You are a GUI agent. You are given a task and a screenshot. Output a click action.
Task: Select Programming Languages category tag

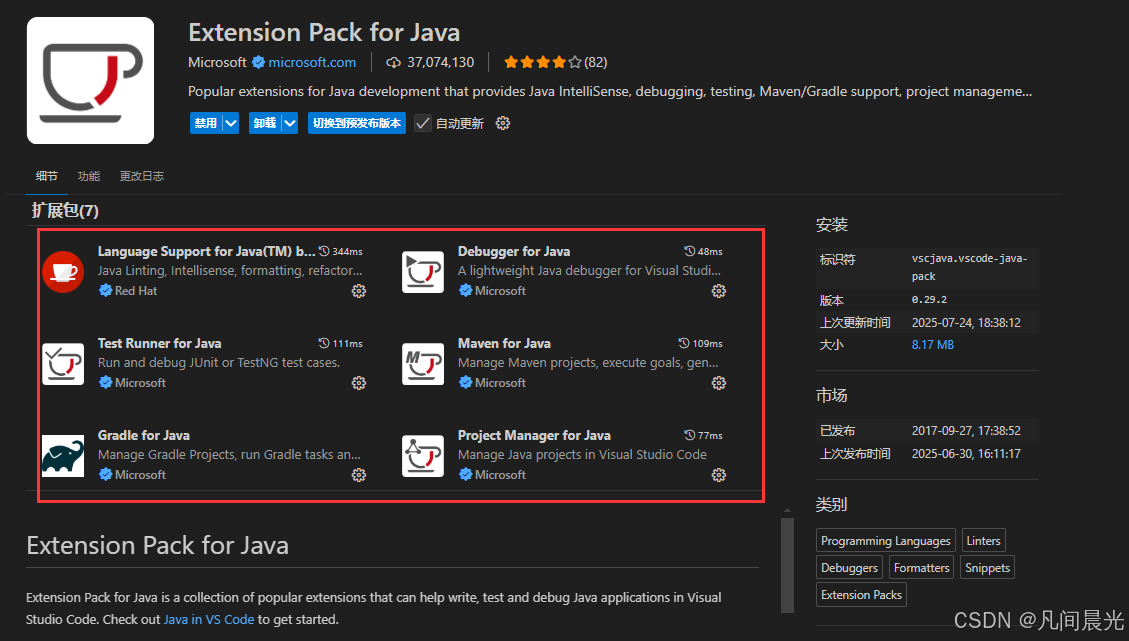(886, 541)
